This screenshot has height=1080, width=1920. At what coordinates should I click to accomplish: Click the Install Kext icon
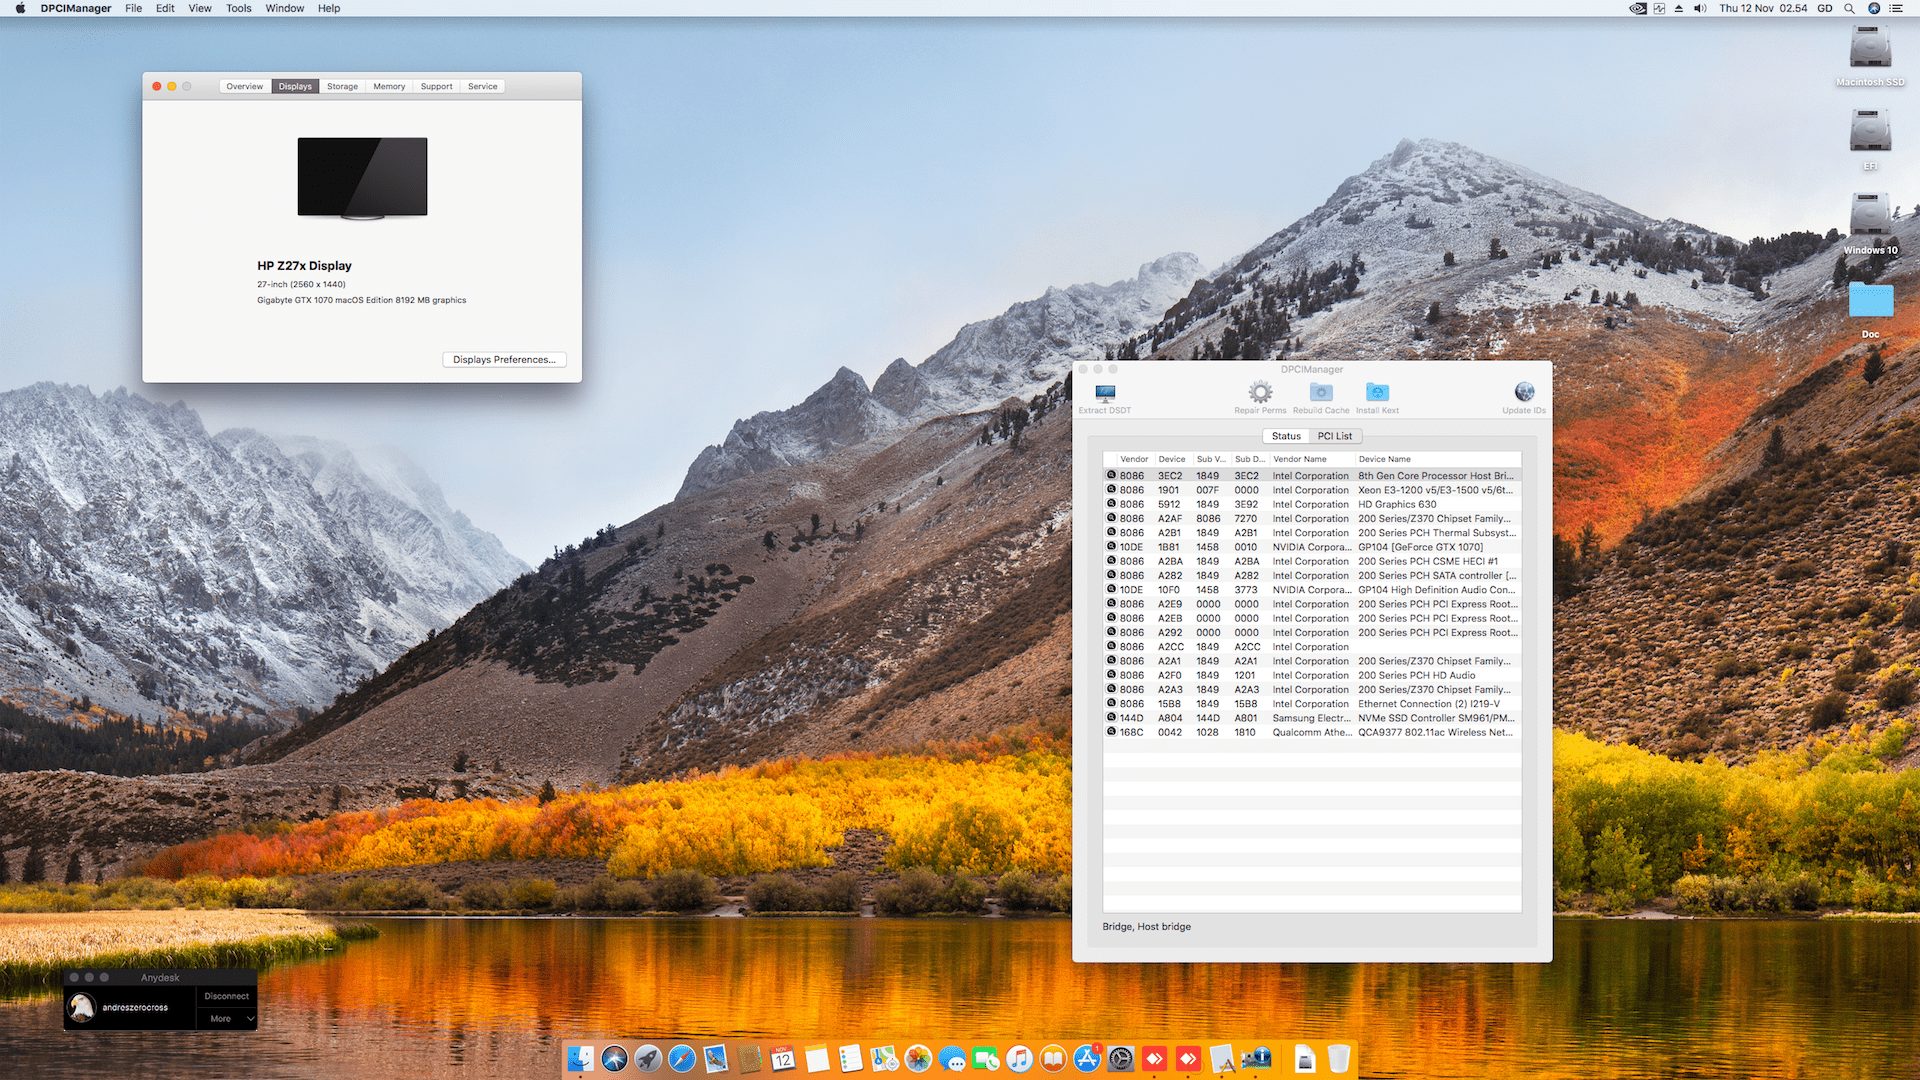tap(1377, 392)
